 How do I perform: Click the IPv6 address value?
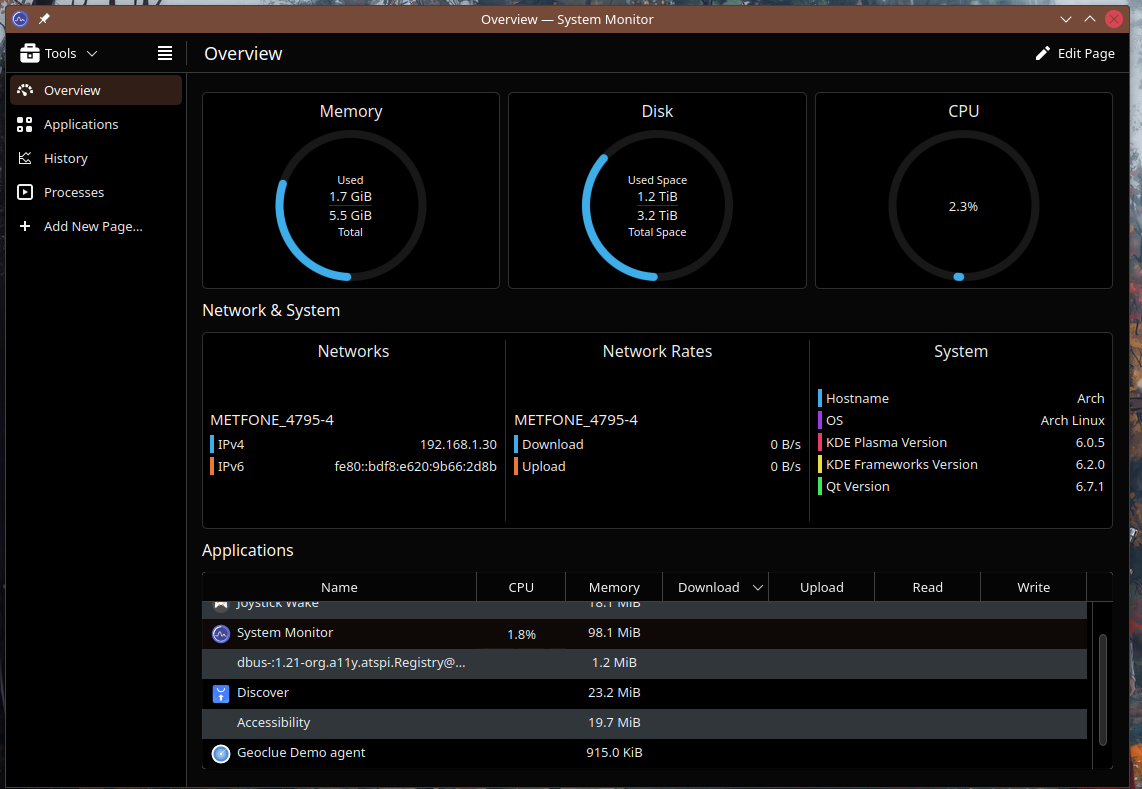point(415,466)
